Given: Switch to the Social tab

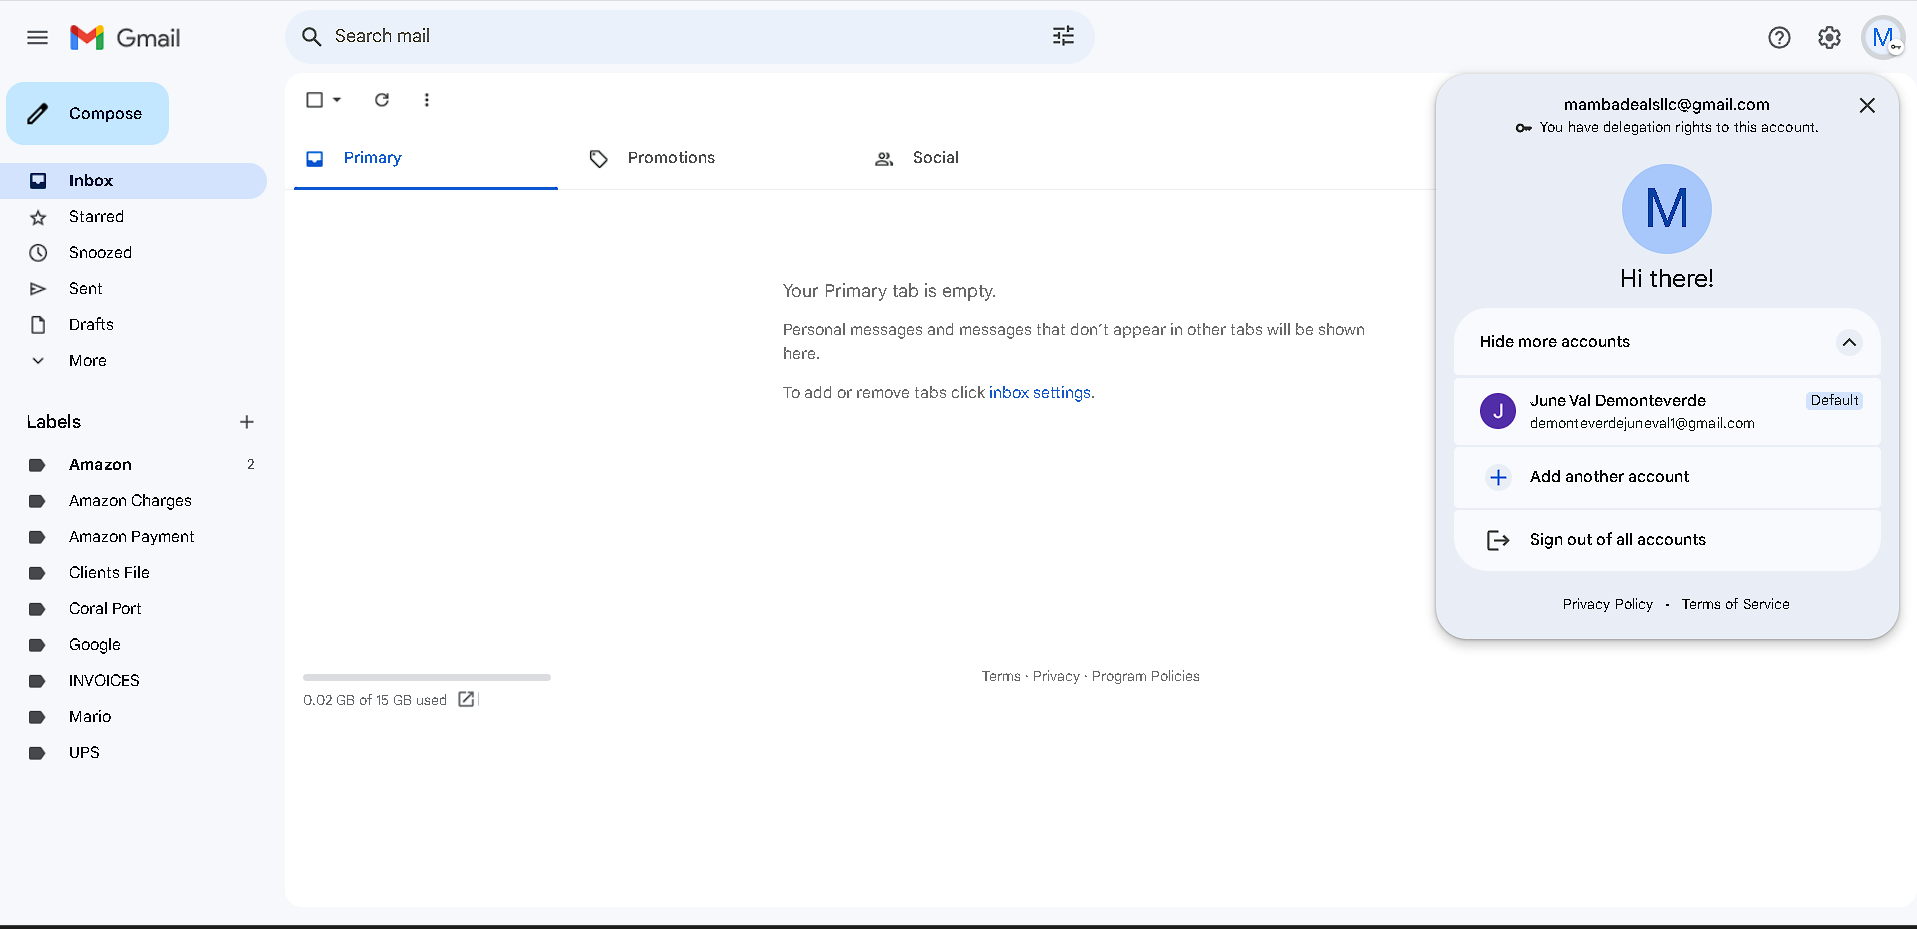Looking at the screenshot, I should [995, 158].
